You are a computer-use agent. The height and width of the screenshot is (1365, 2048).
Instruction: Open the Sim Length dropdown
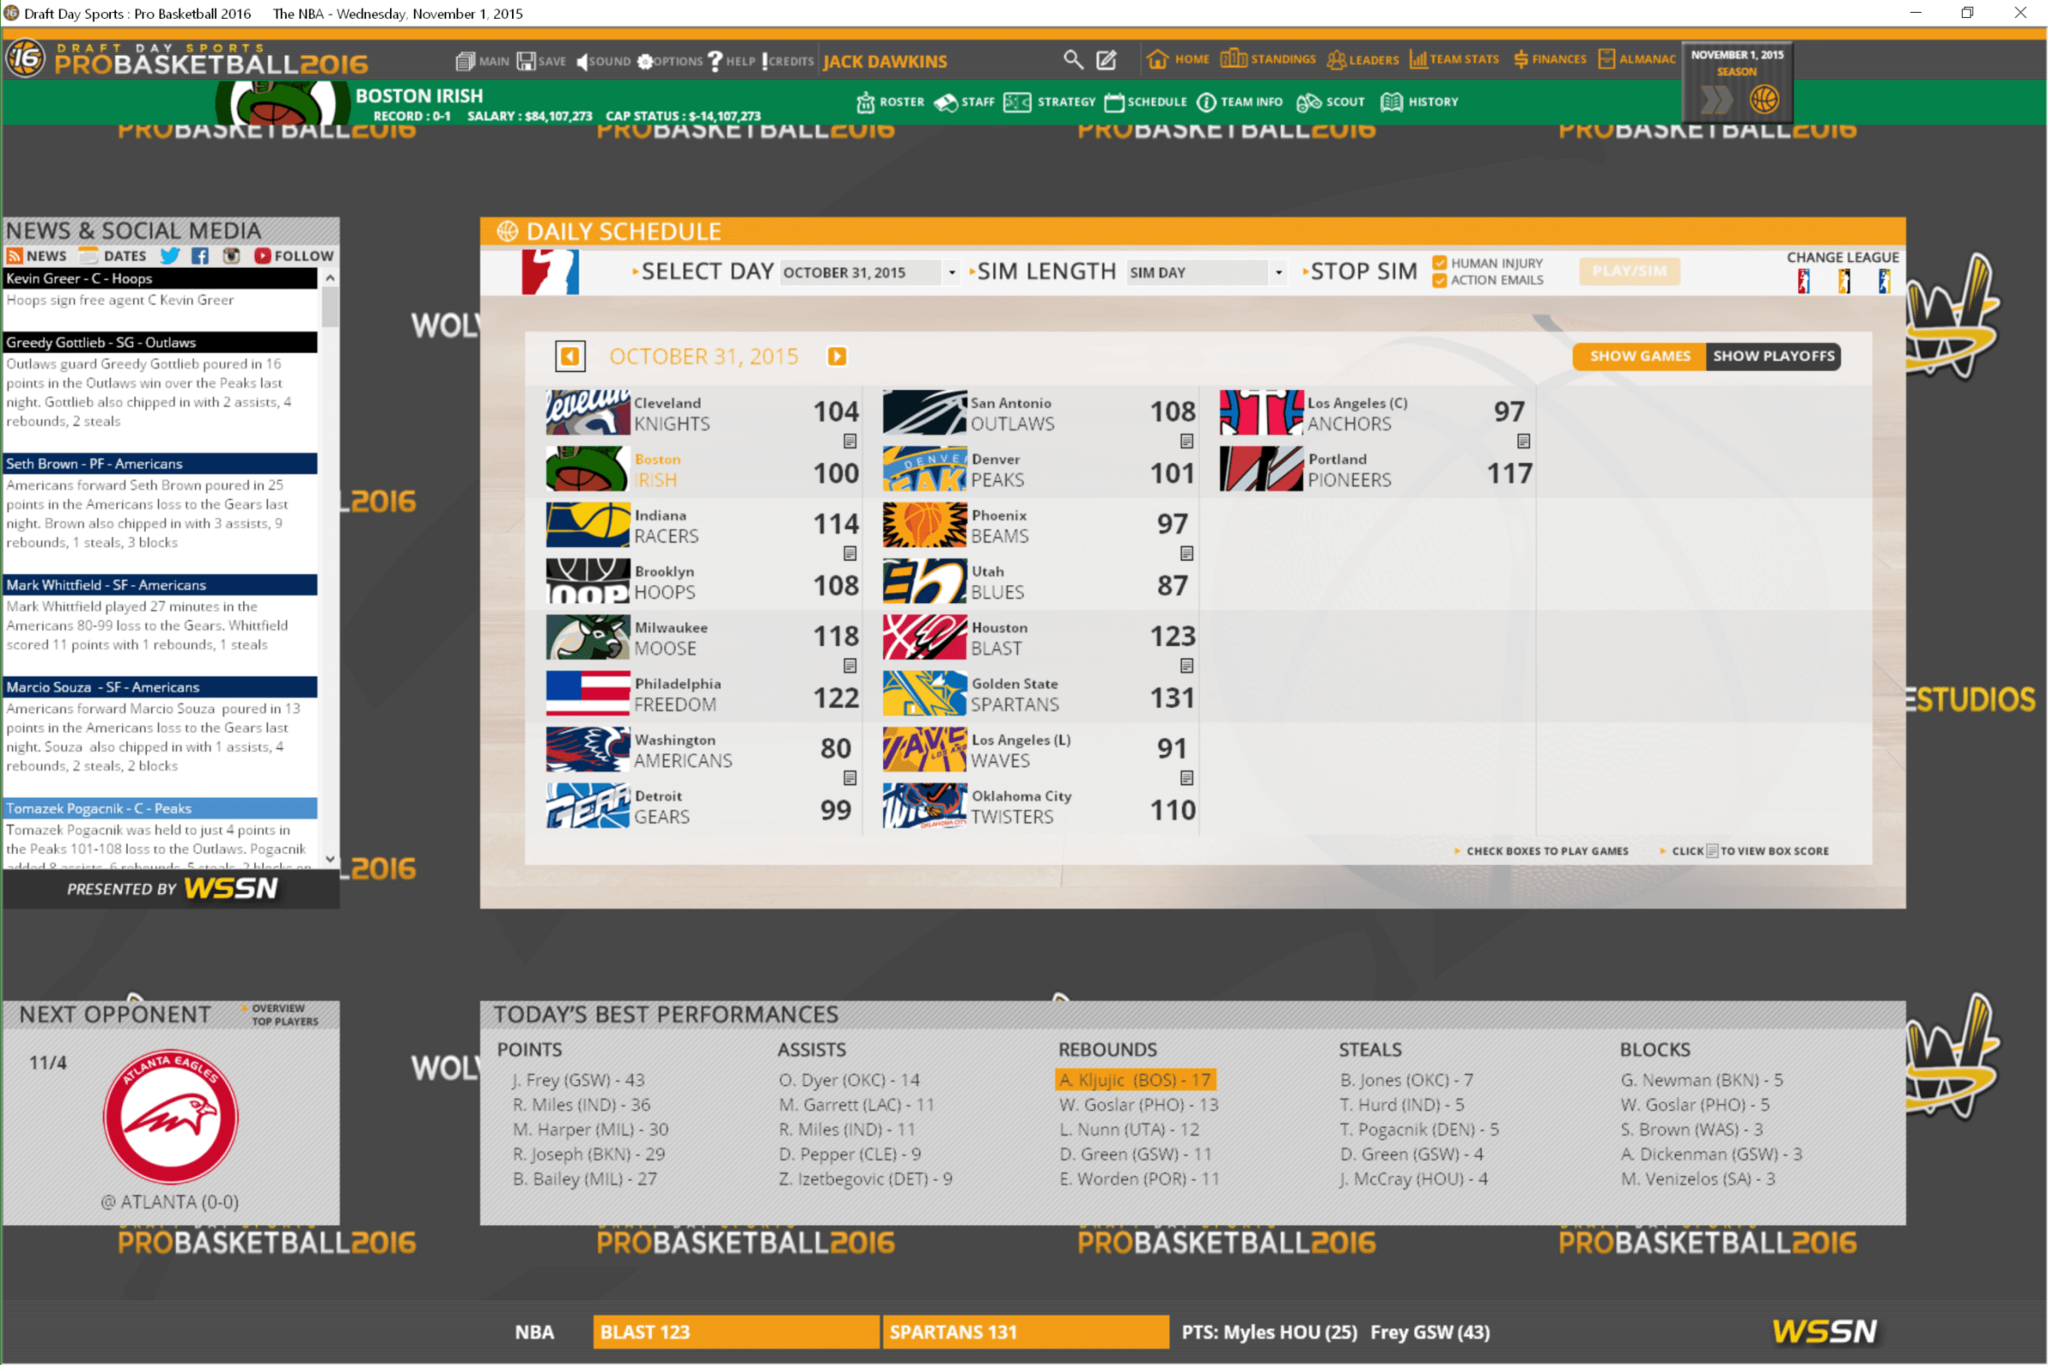click(x=1206, y=272)
